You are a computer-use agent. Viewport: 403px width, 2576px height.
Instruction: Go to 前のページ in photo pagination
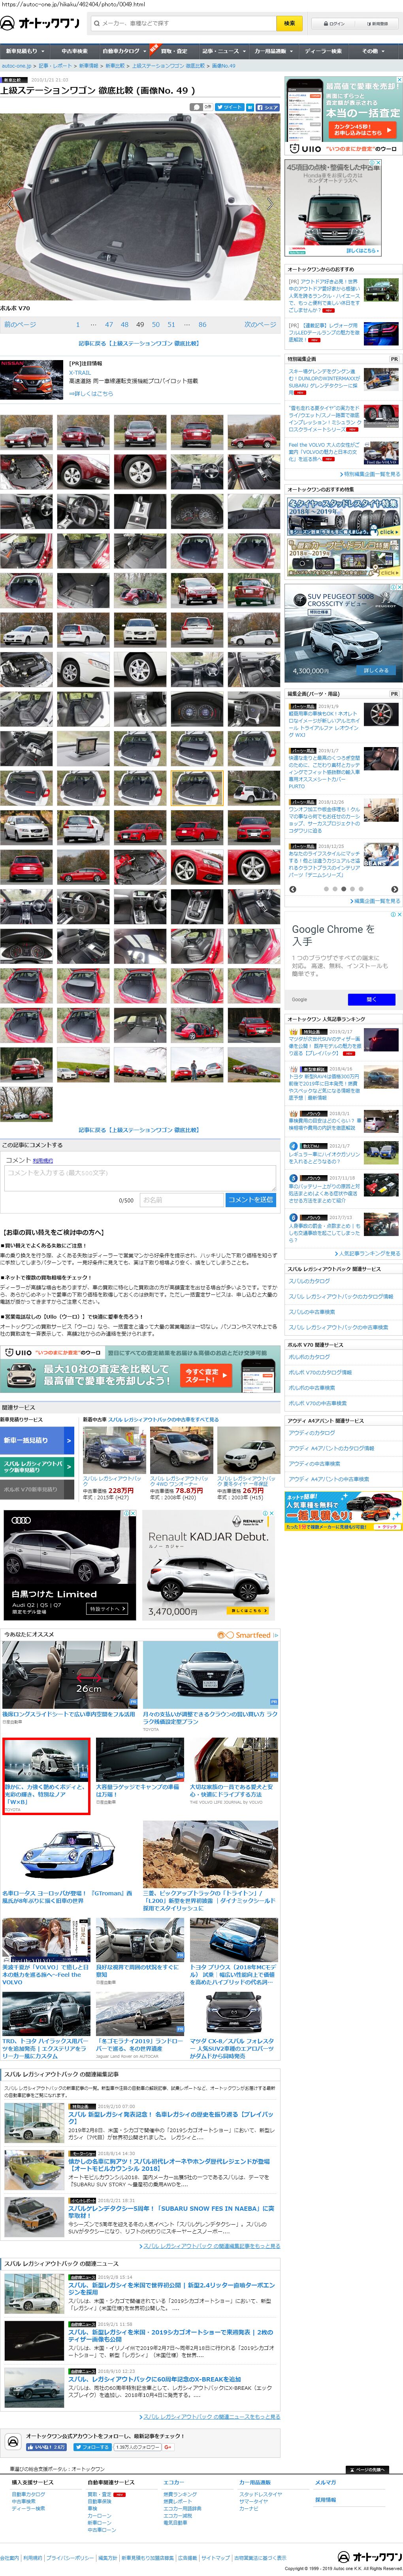(20, 324)
